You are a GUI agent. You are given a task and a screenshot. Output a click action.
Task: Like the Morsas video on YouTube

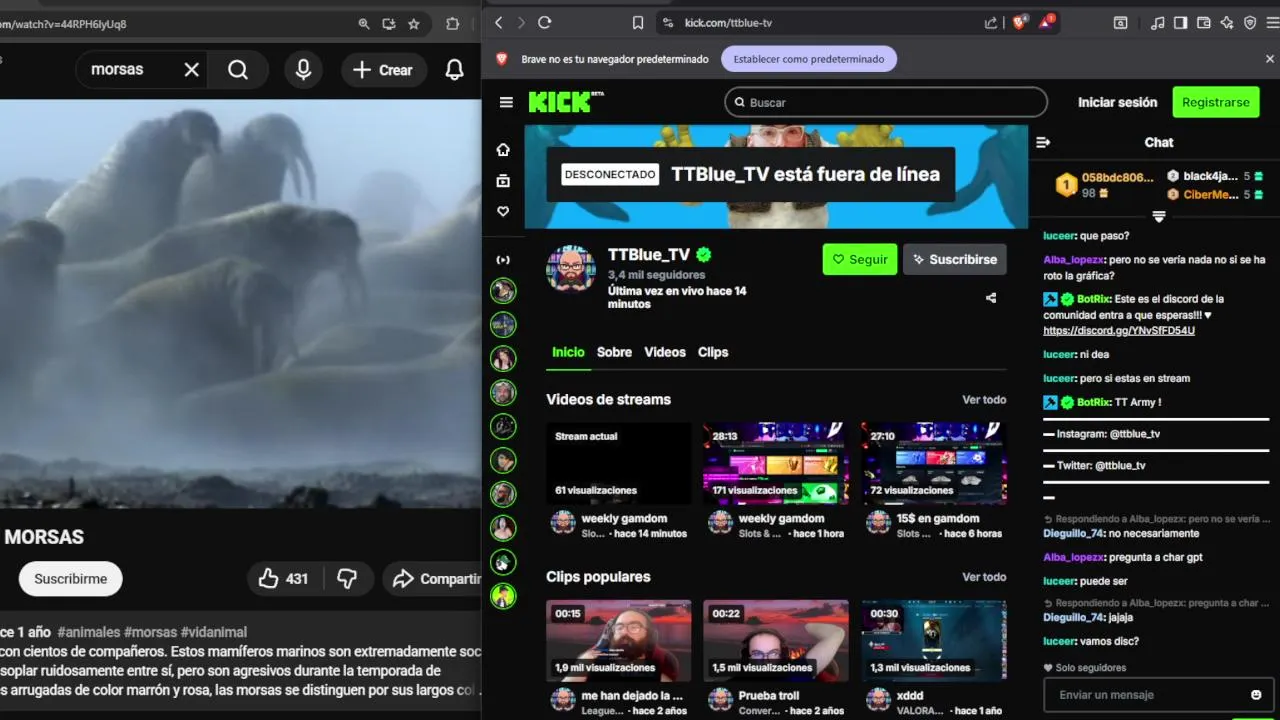point(283,579)
